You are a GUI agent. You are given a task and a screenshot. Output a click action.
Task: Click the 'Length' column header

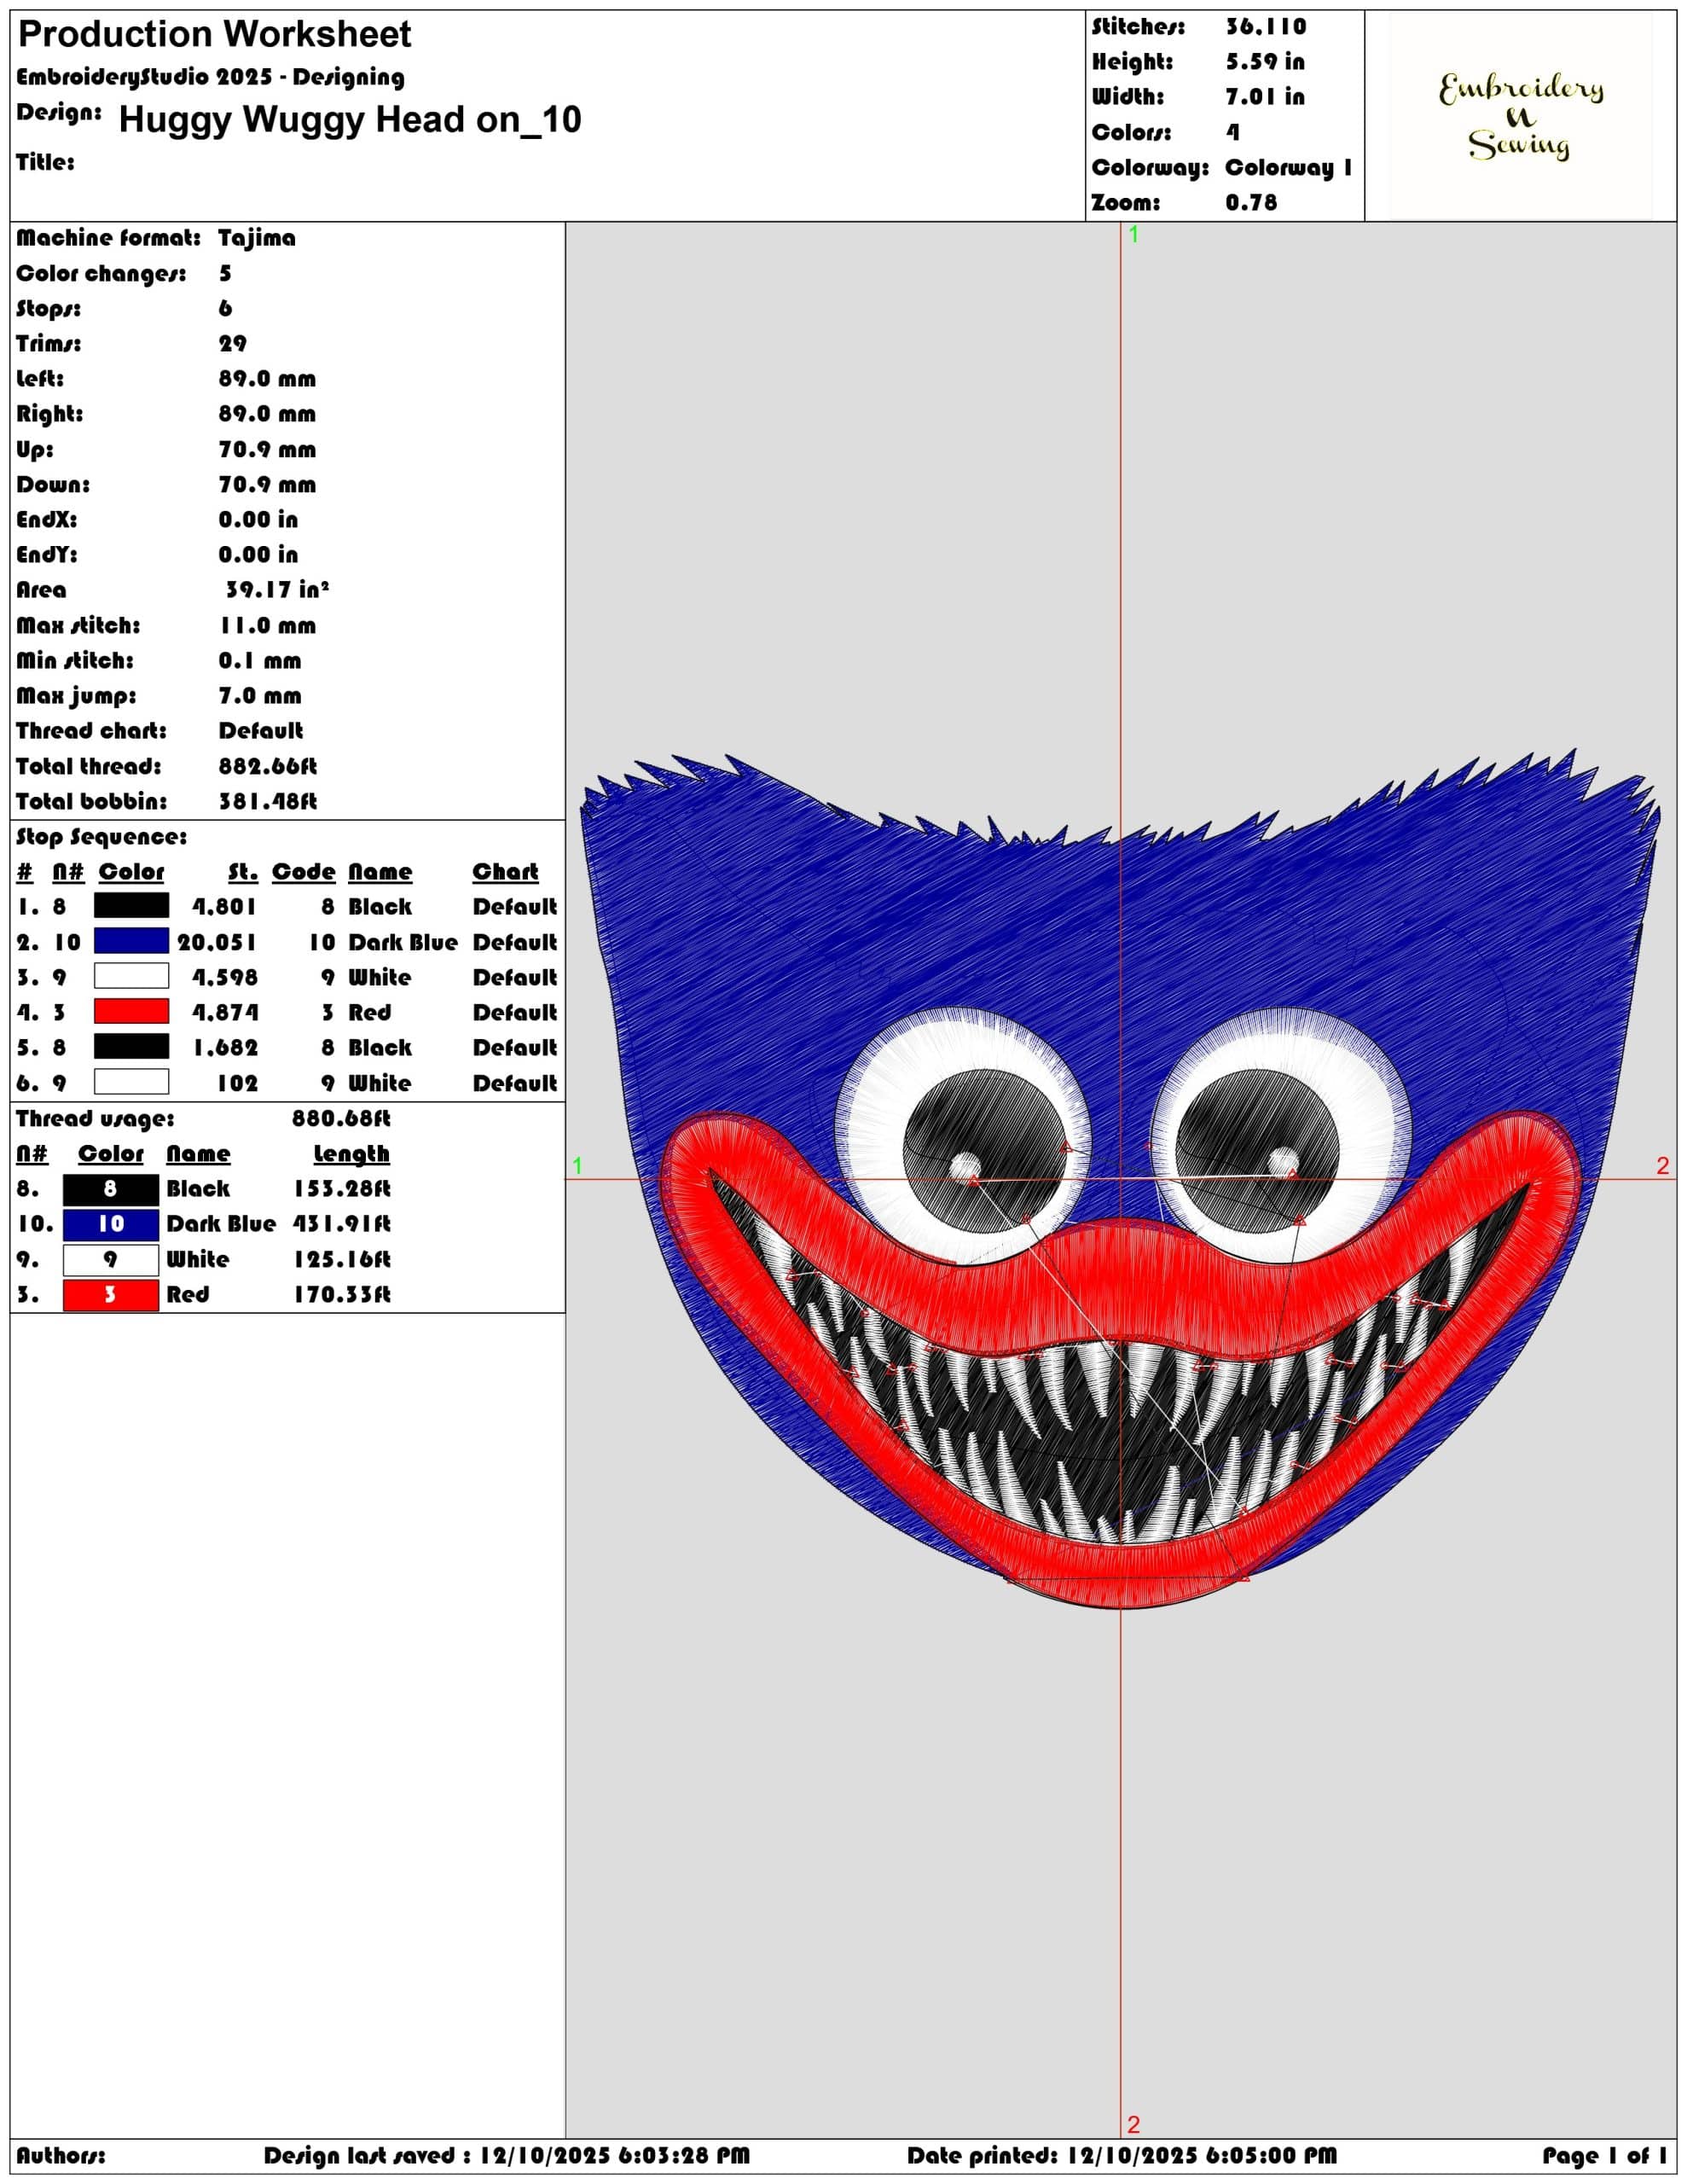[351, 1154]
